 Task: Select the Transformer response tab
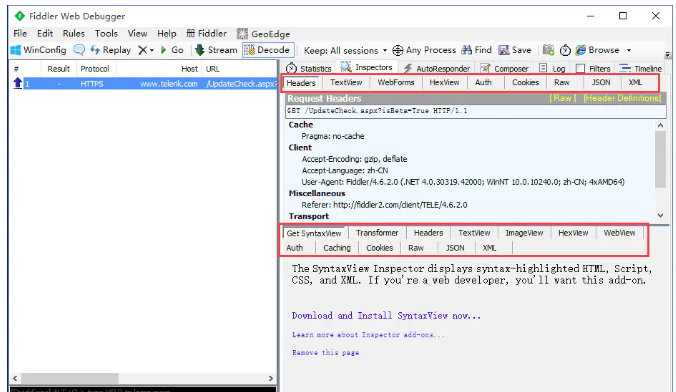(x=377, y=233)
